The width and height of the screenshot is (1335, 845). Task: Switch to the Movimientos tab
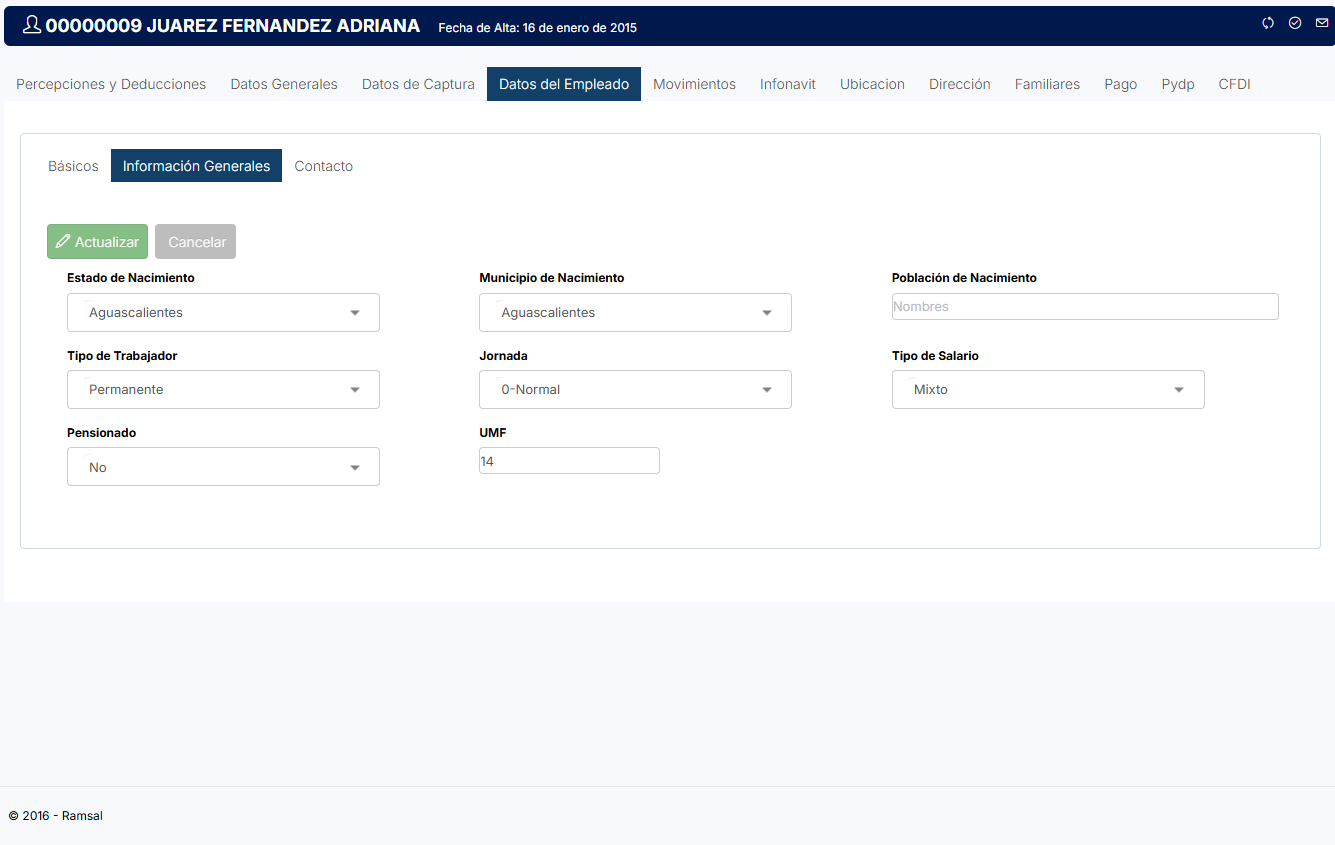point(694,84)
